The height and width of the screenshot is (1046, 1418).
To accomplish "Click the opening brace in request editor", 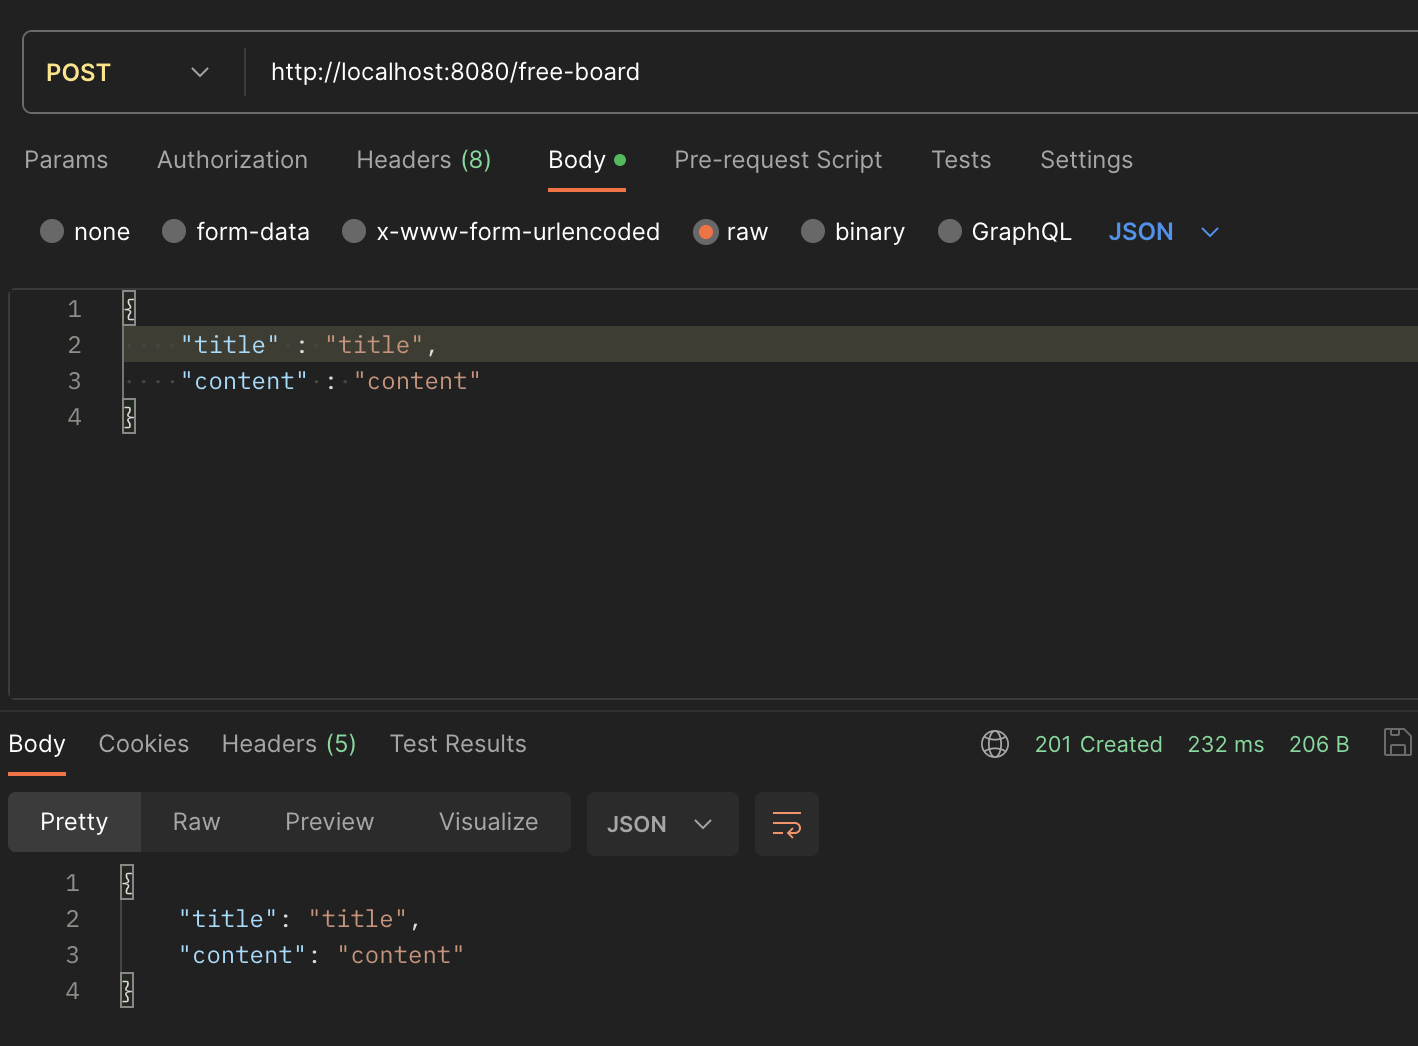I will pos(129,308).
